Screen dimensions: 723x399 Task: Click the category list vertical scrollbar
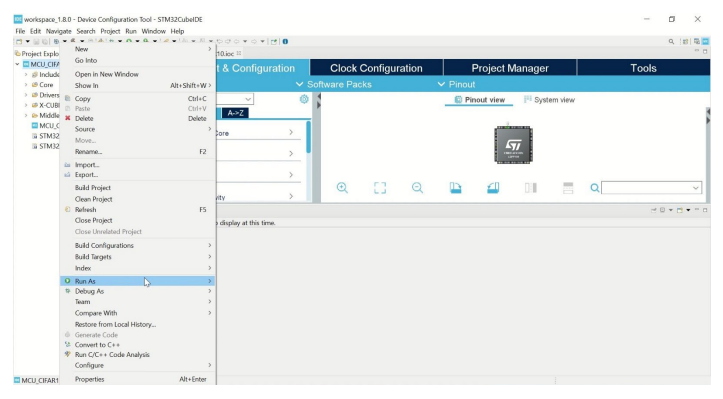(x=308, y=137)
